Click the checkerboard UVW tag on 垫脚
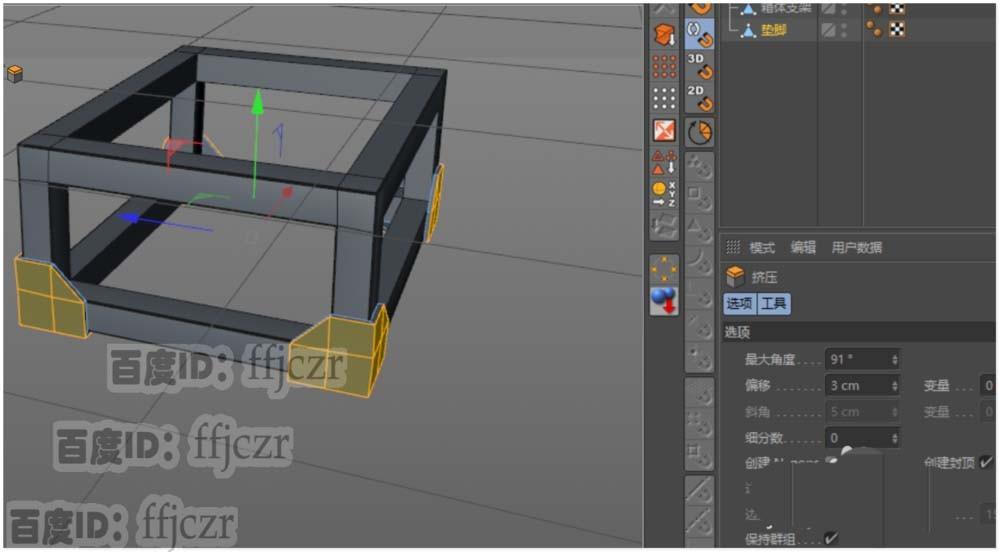The height and width of the screenshot is (552, 1000). pos(897,29)
